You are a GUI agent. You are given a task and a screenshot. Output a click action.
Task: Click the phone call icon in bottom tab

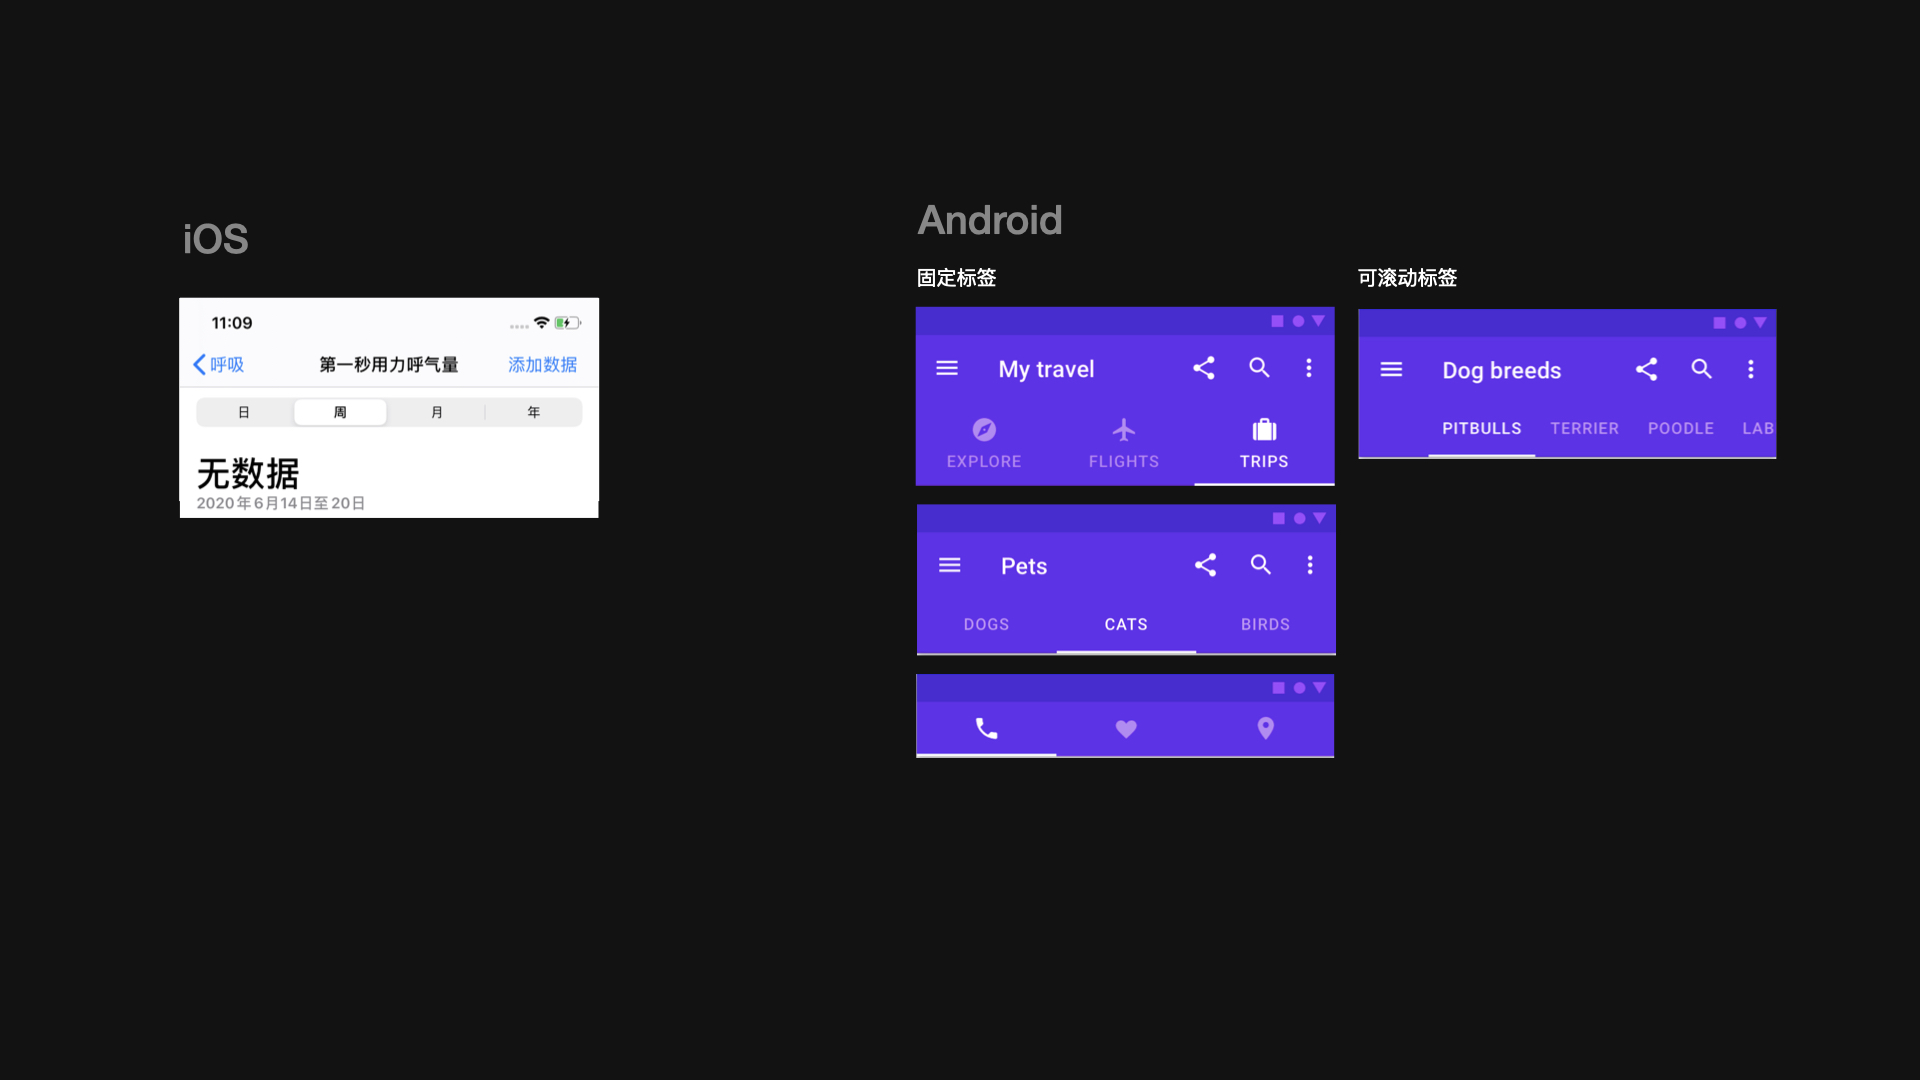986,728
